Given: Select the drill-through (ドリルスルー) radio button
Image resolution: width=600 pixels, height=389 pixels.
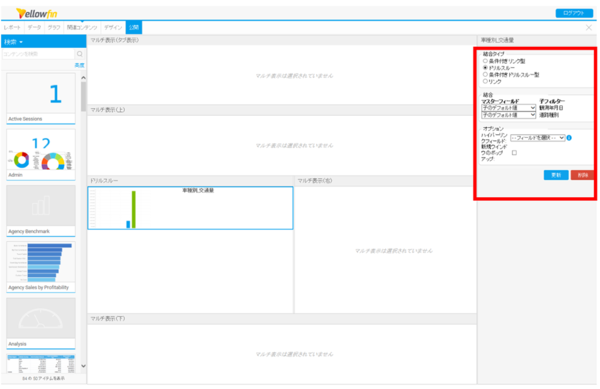Looking at the screenshot, I should (x=485, y=68).
